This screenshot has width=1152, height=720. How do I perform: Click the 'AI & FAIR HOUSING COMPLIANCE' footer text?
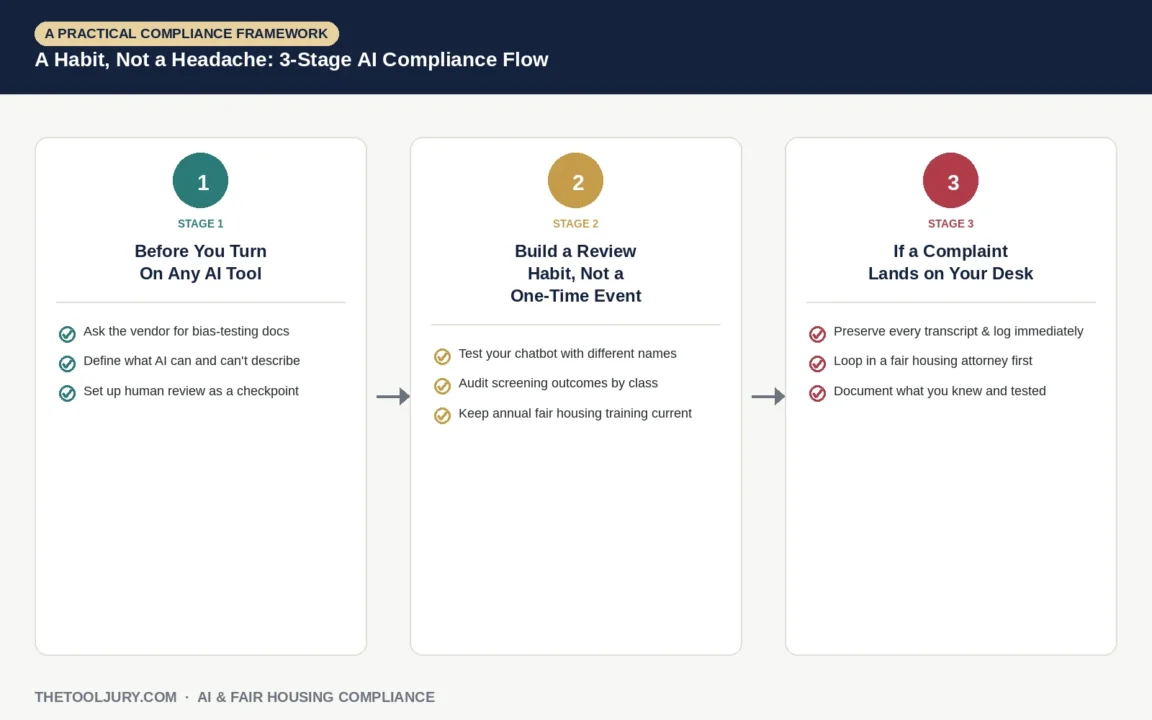coord(316,697)
